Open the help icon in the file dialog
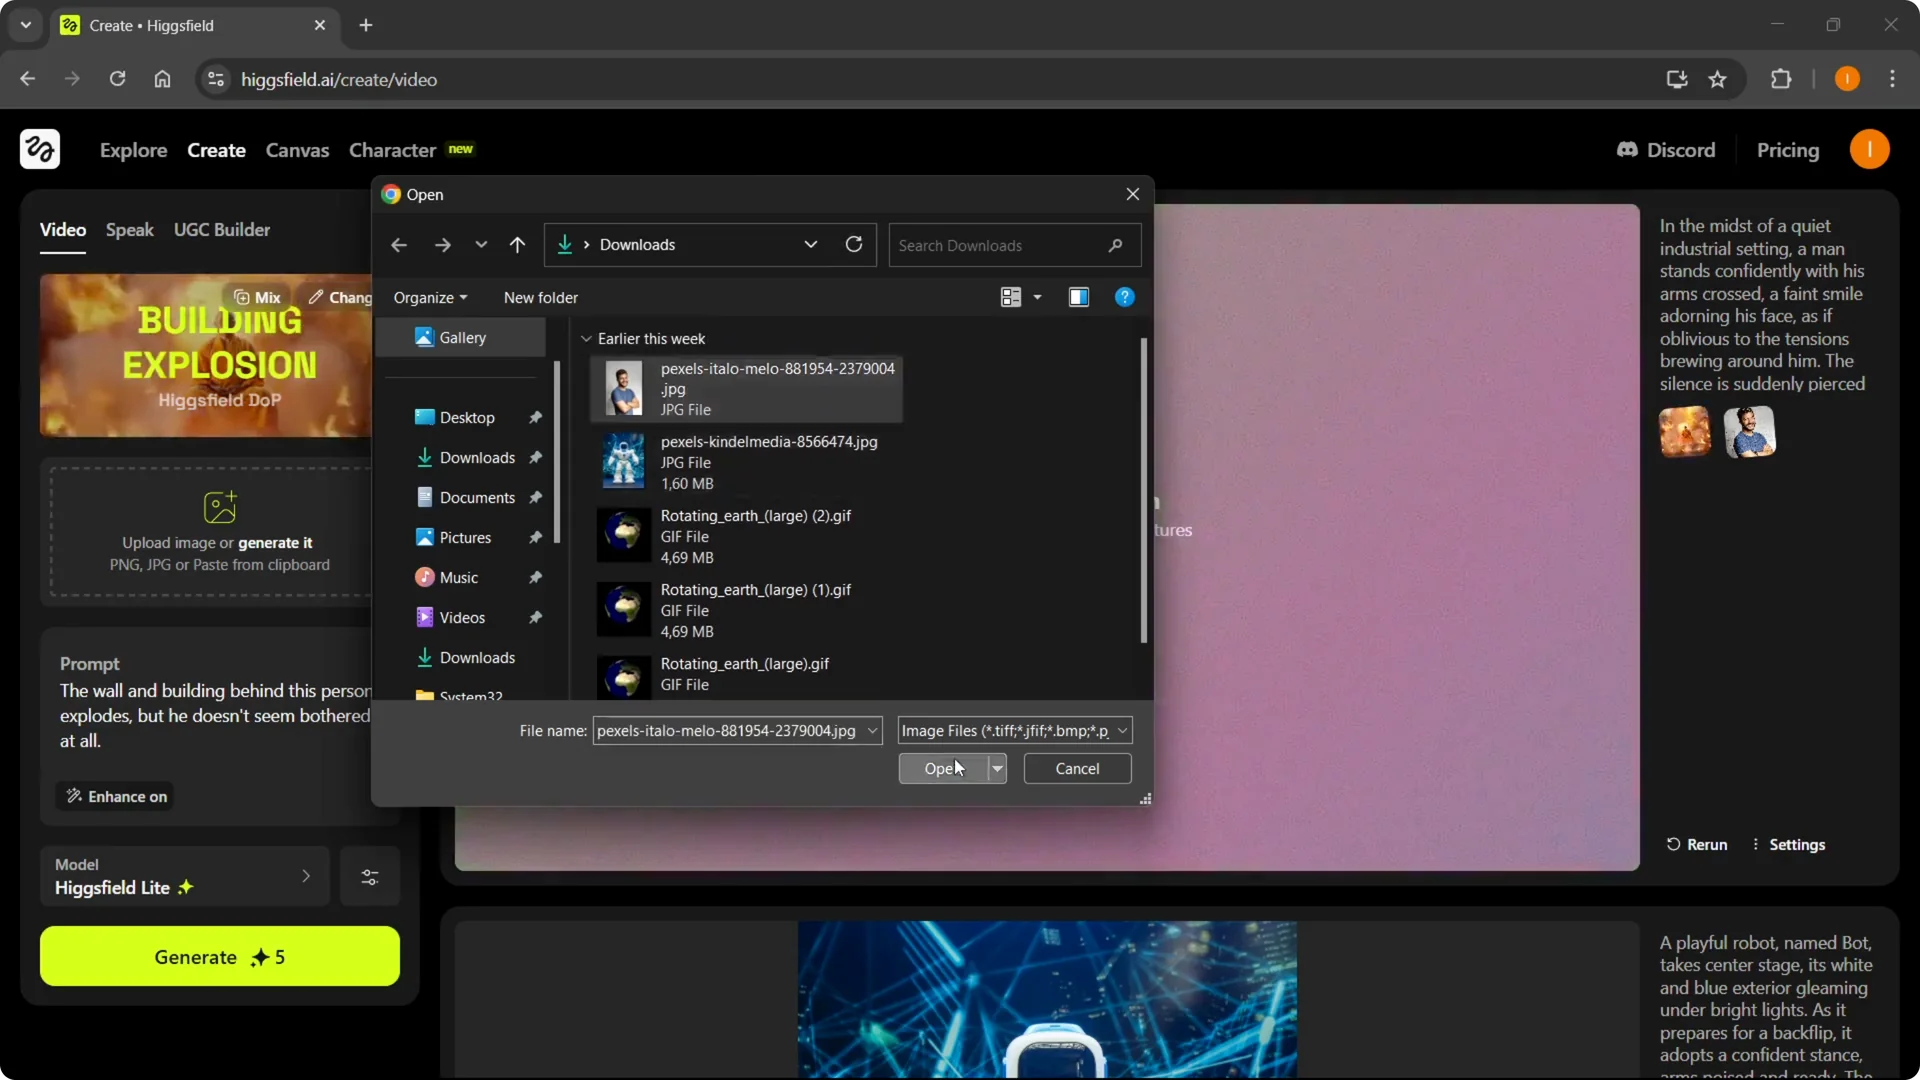Image resolution: width=1920 pixels, height=1080 pixels. click(1124, 297)
